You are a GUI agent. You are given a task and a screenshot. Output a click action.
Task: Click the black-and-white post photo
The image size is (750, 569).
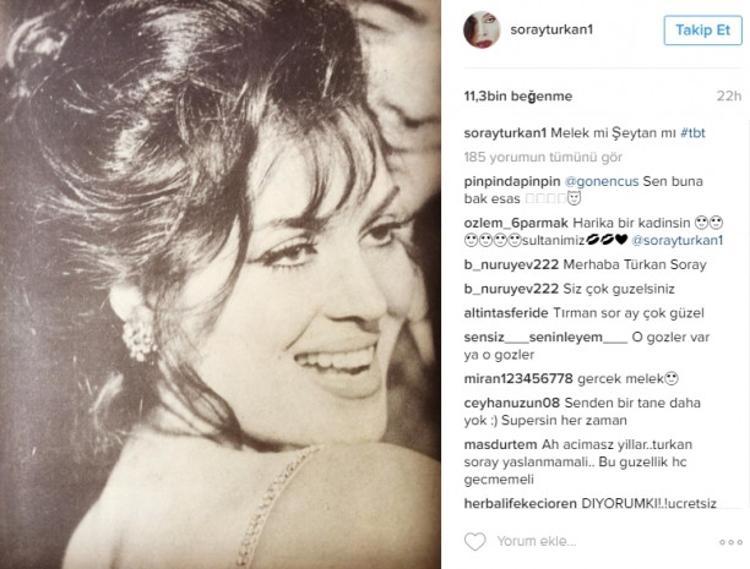220,284
